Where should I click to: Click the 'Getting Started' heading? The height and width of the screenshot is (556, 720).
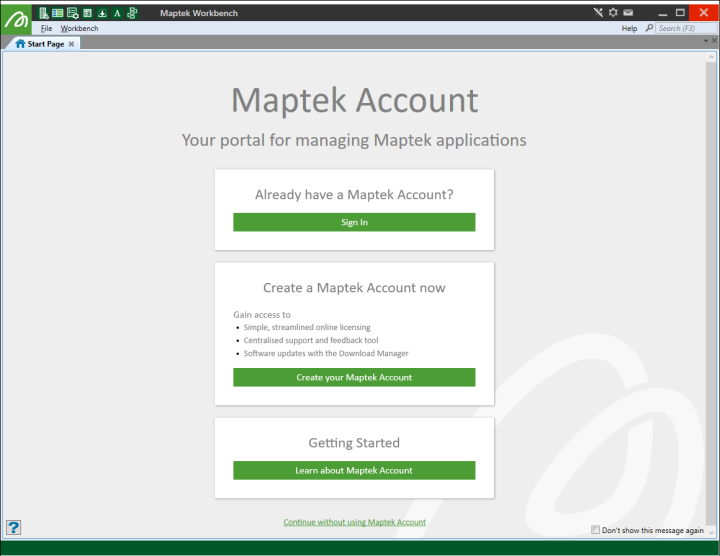(x=354, y=443)
